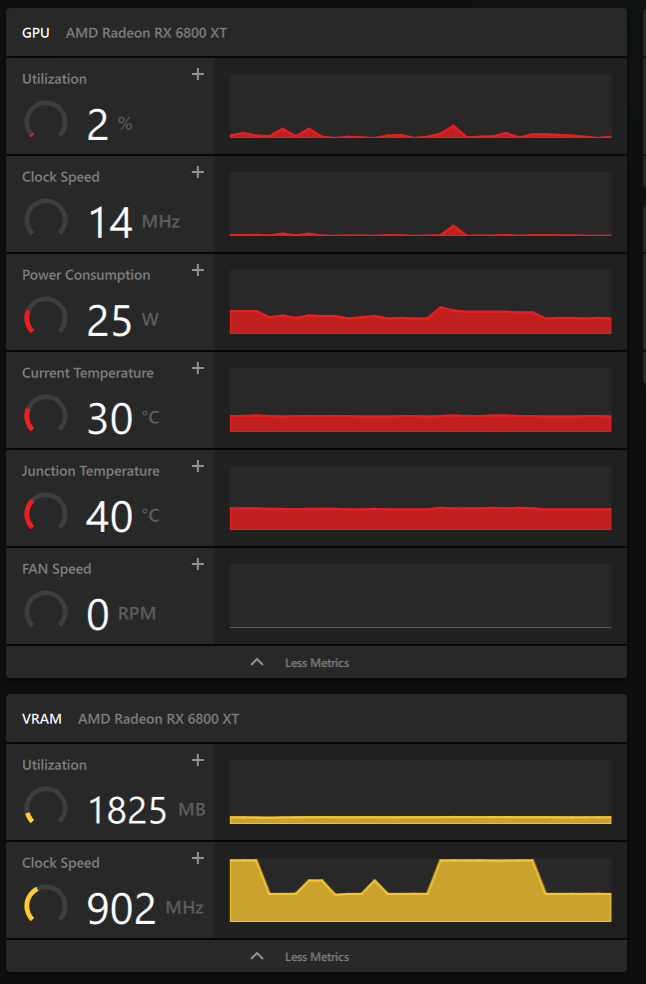The width and height of the screenshot is (646, 984).
Task: Click the 2 % utilization value
Action: [109, 124]
